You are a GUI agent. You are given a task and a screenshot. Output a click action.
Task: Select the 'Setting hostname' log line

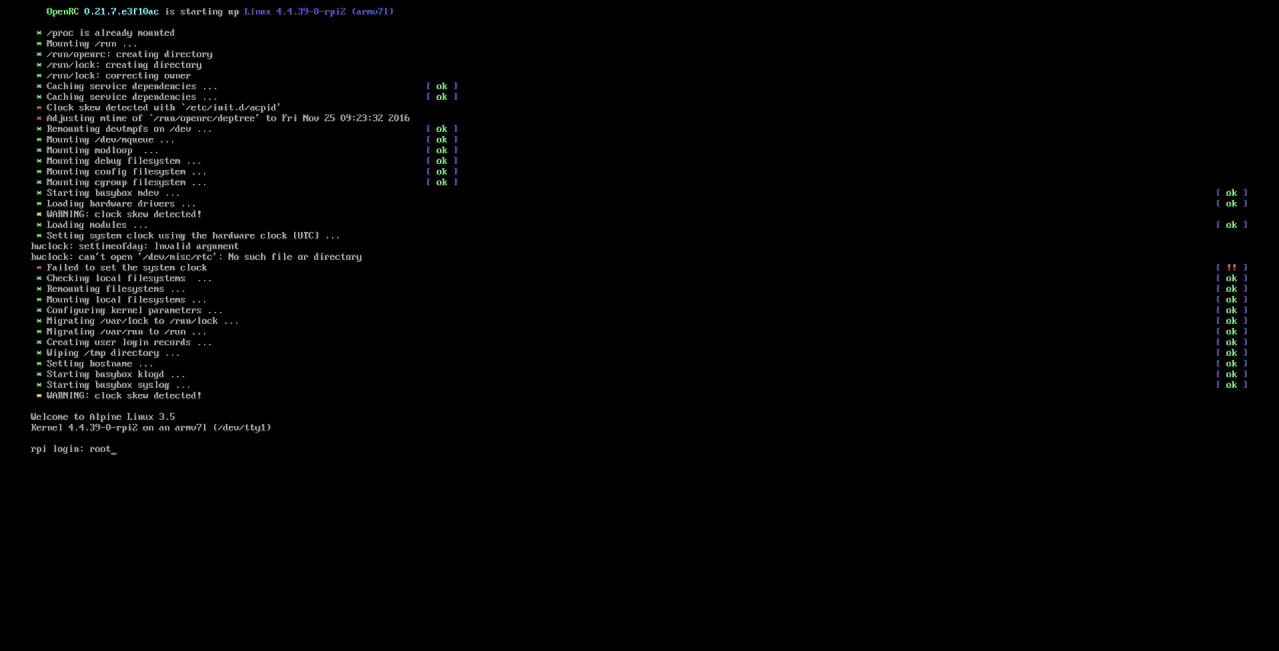click(x=96, y=363)
